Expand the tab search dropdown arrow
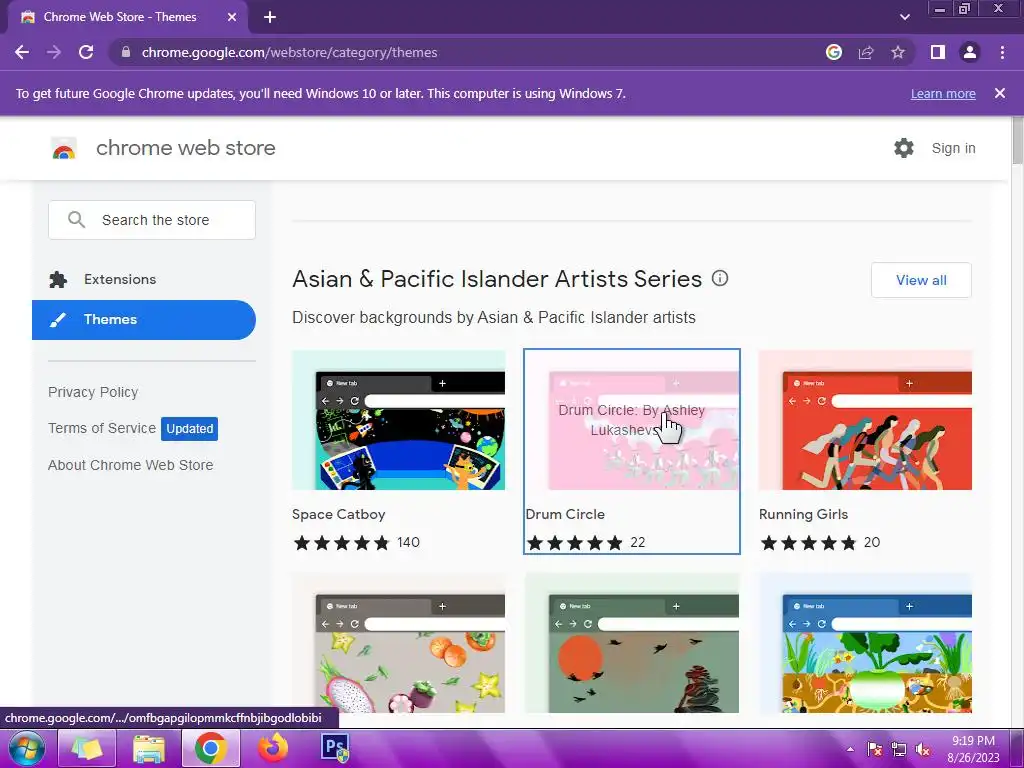 tap(904, 17)
